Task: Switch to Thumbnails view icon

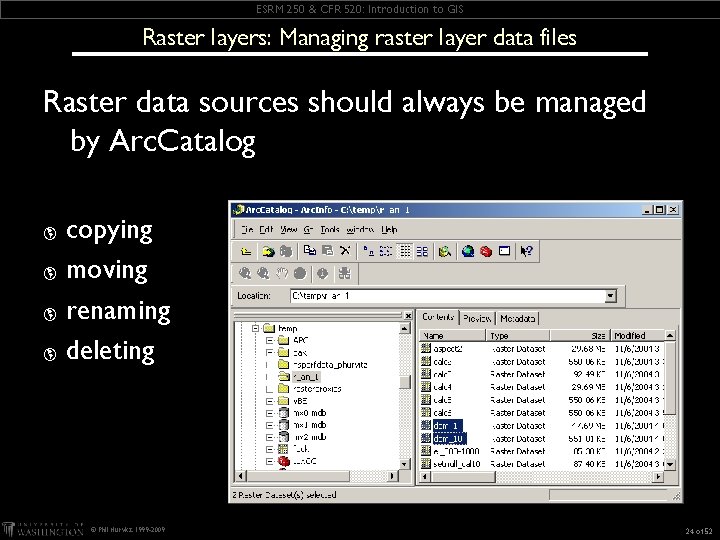Action: pyautogui.click(x=422, y=251)
